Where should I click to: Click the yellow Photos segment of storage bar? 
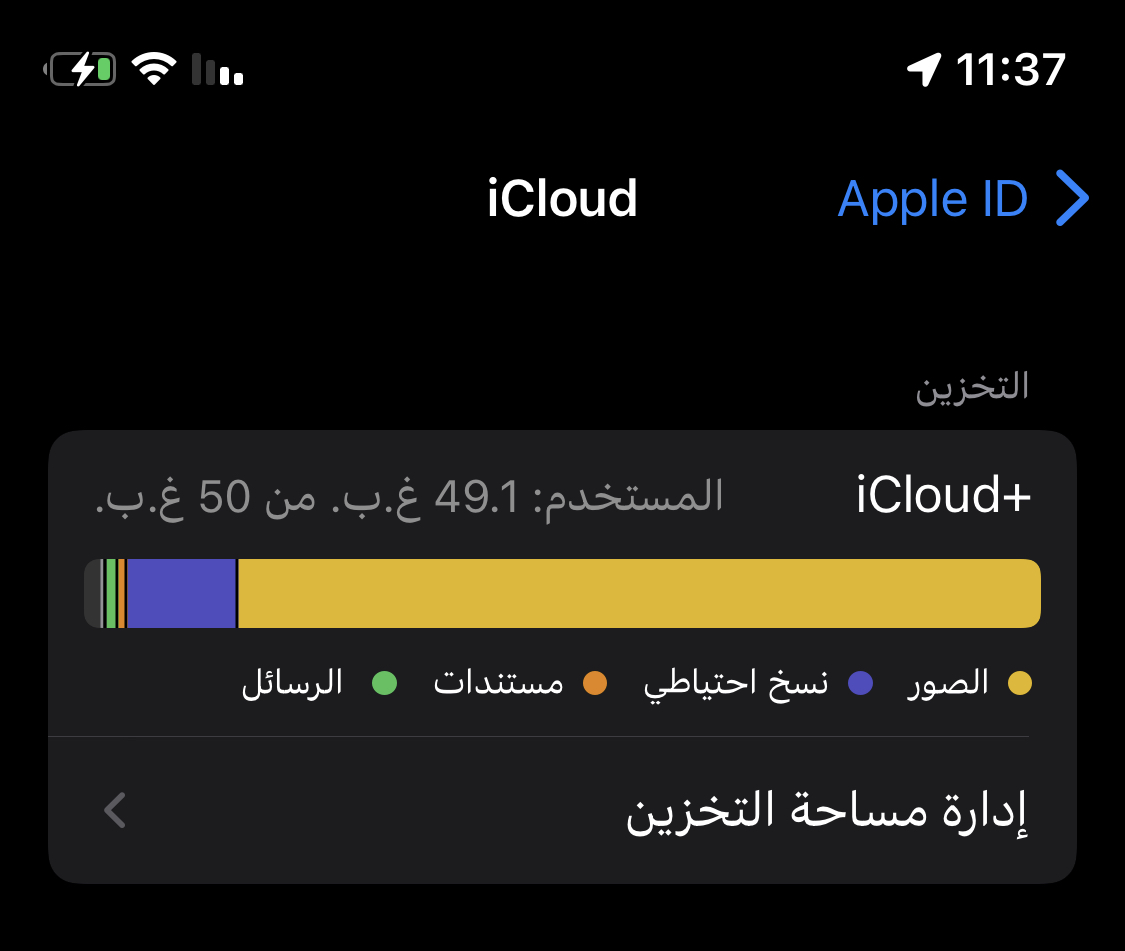639,594
